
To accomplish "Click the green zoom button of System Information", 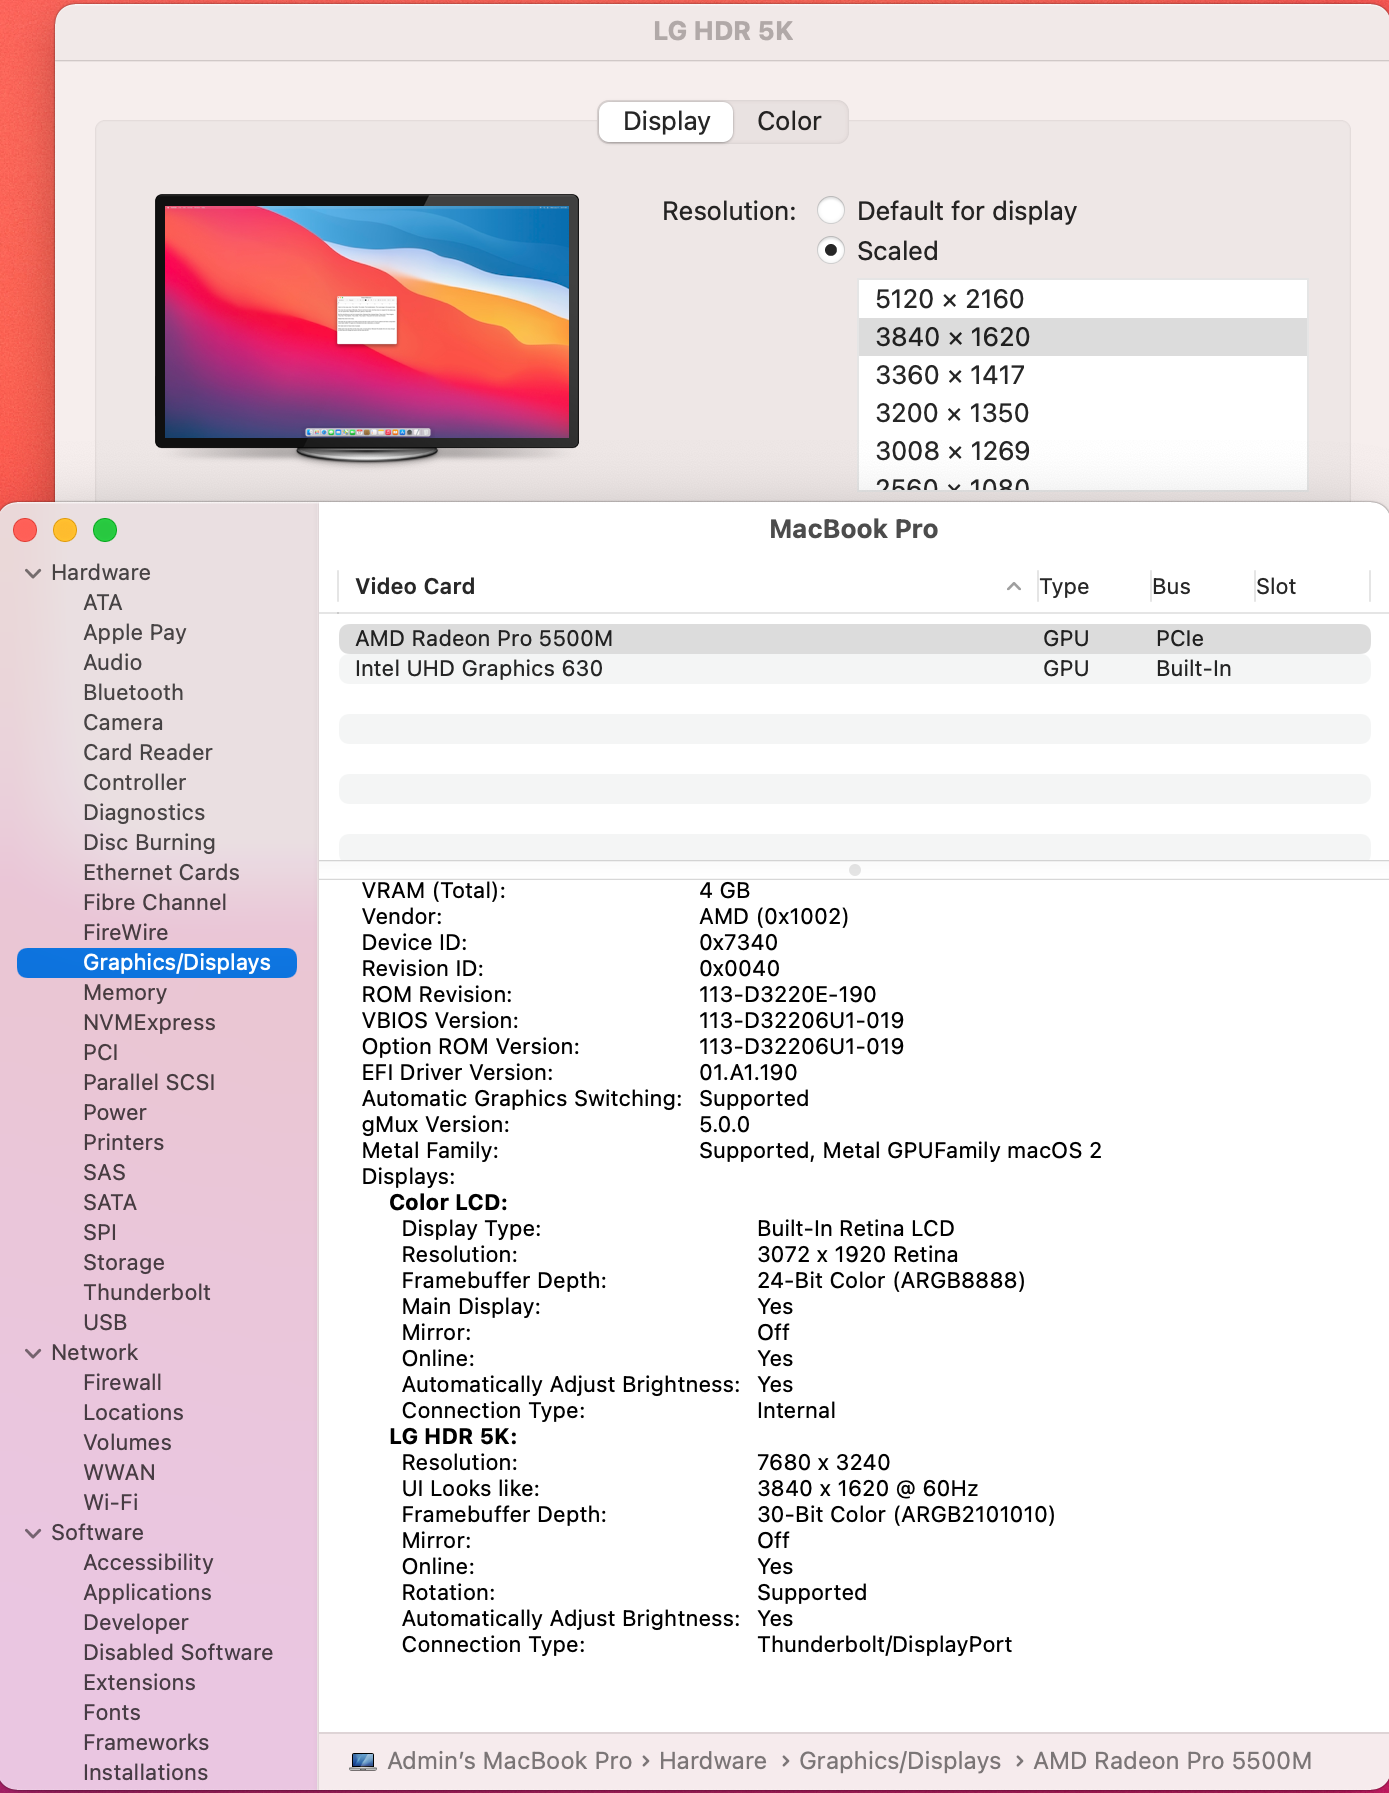I will coord(105,530).
